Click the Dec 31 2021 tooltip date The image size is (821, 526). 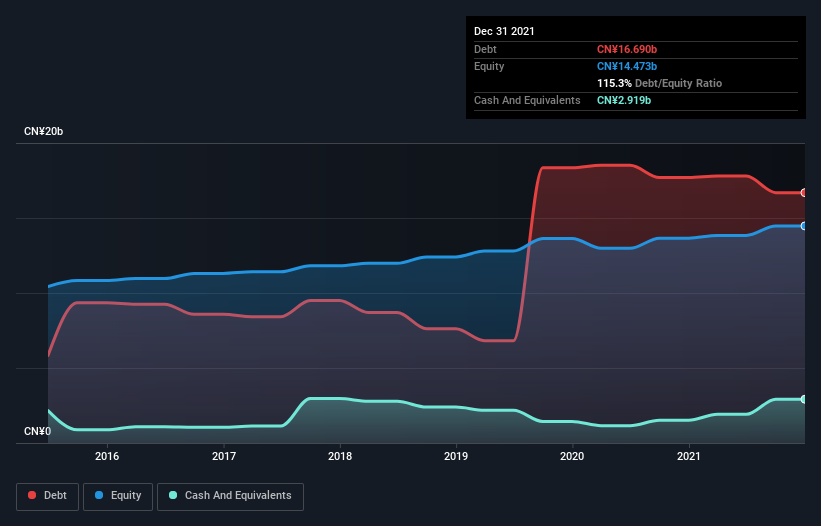(504, 31)
